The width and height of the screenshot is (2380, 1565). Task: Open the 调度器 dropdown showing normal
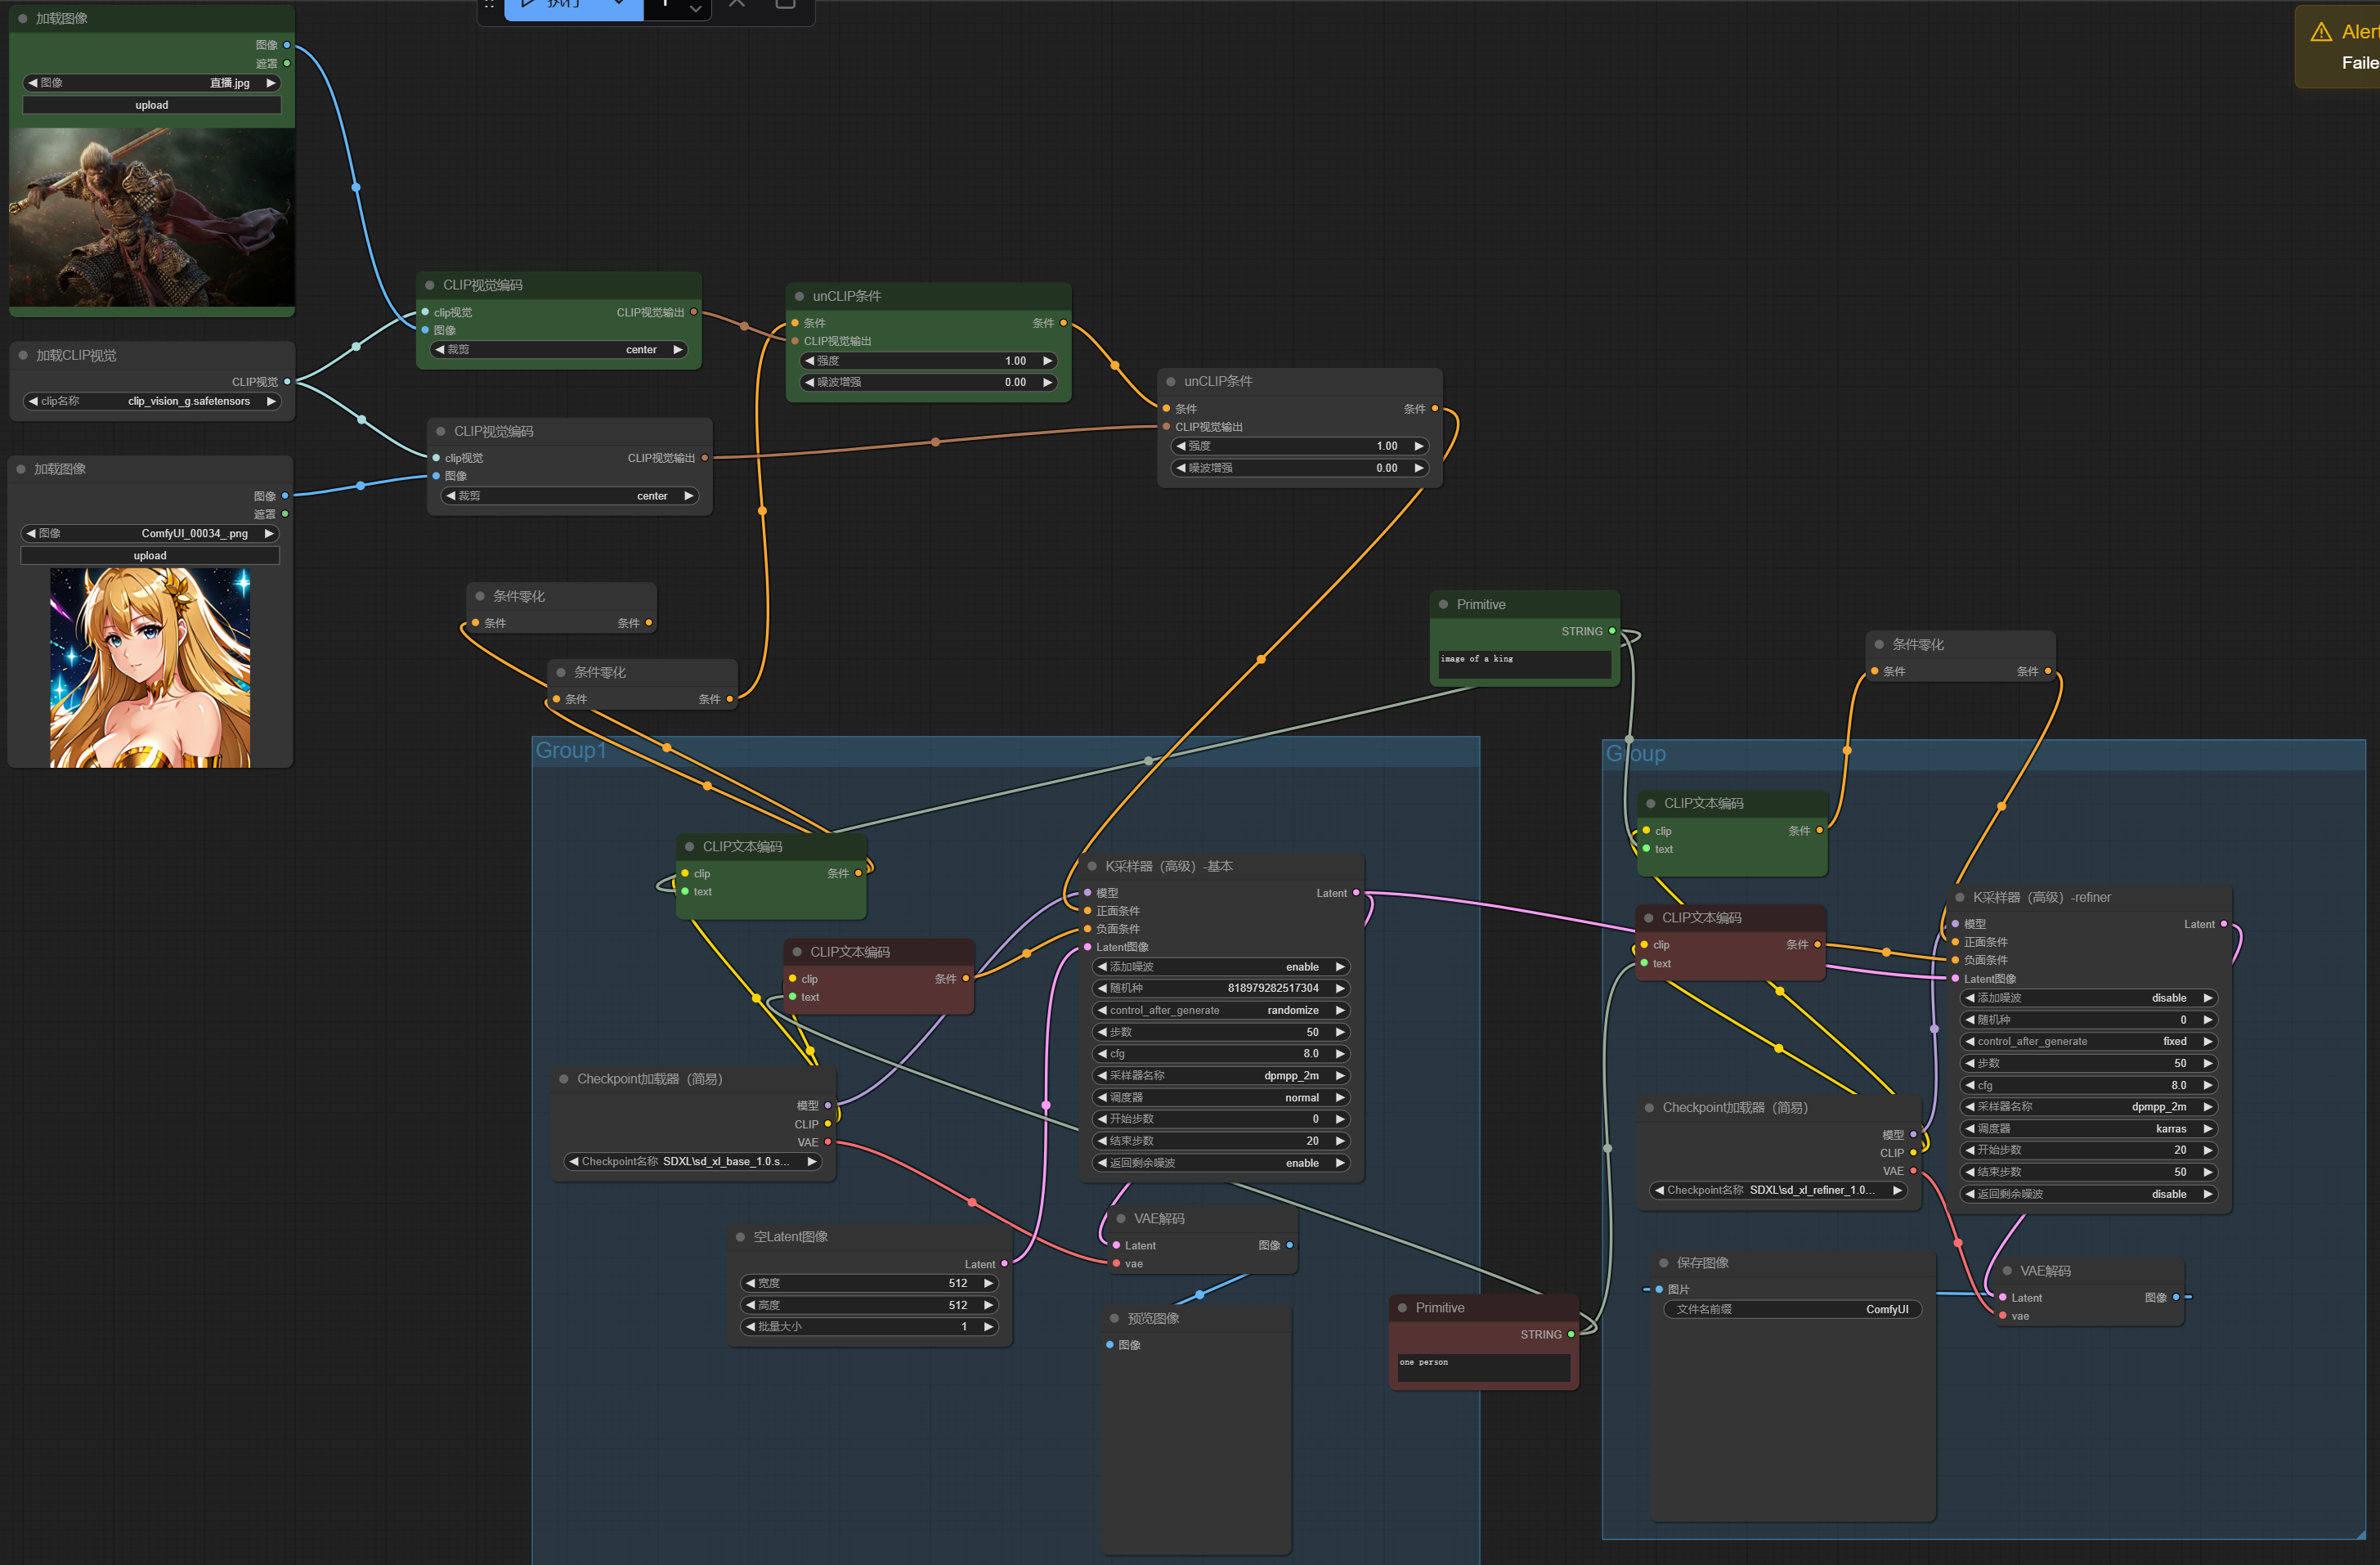pos(1220,1098)
